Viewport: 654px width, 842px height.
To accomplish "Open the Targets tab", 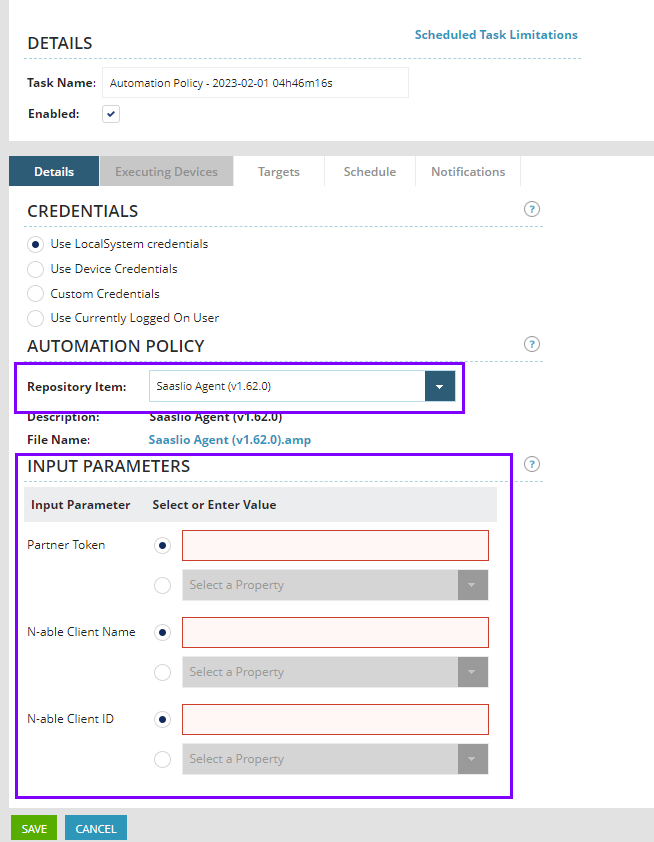I will click(x=279, y=171).
